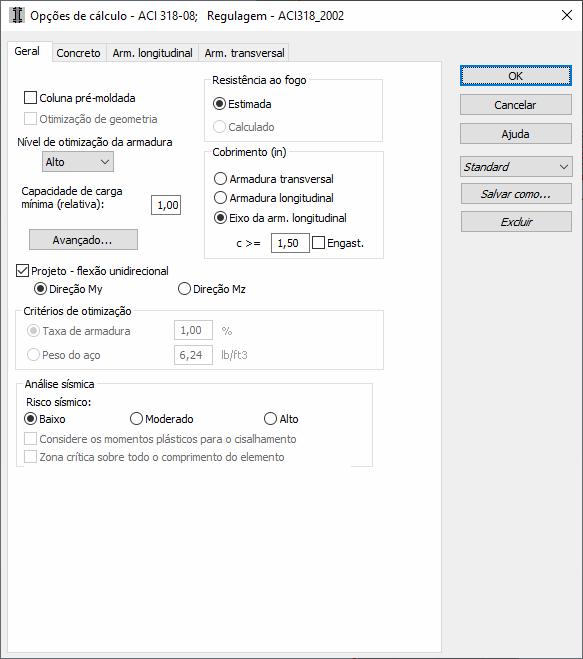583x659 pixels.
Task: Open the Nível de otimização Alto dropdown
Action: tap(78, 162)
